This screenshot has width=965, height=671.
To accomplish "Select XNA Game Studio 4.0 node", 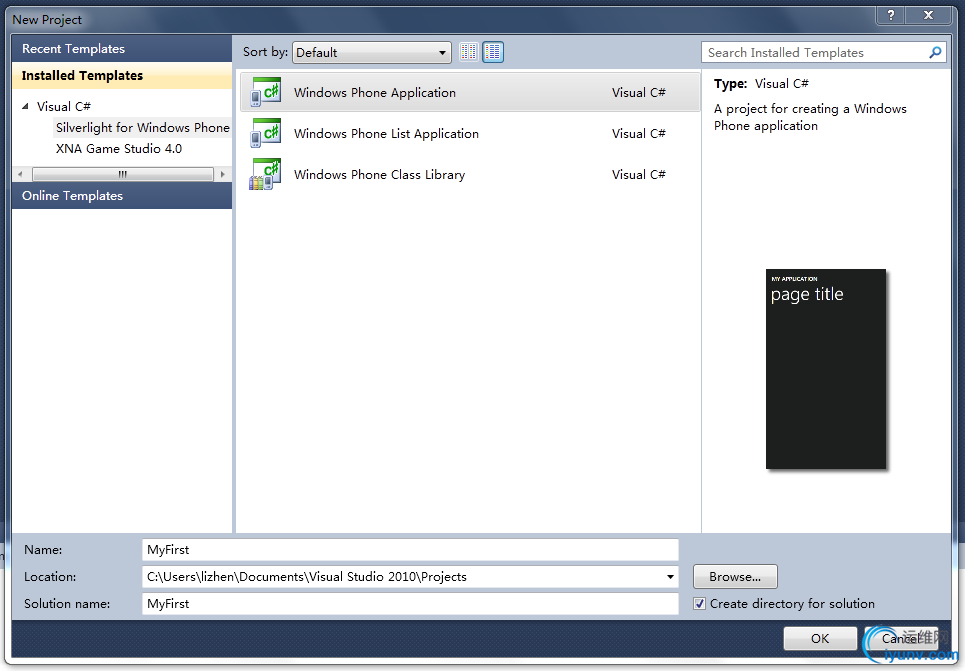I will (119, 148).
